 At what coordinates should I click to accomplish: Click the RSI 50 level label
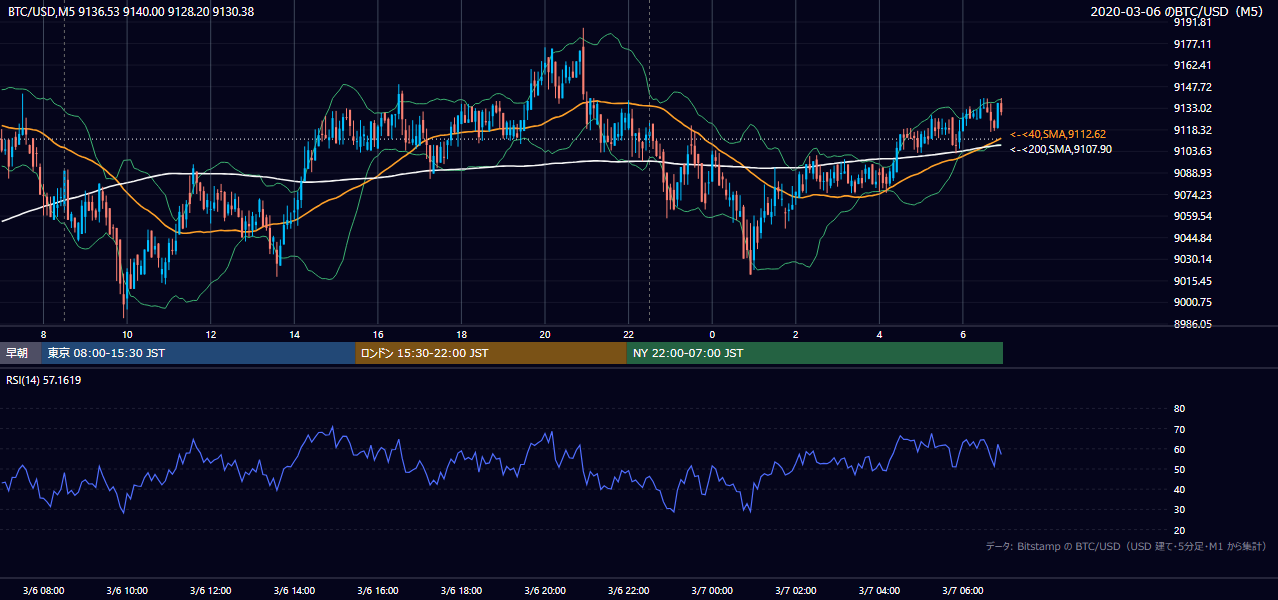[1179, 469]
